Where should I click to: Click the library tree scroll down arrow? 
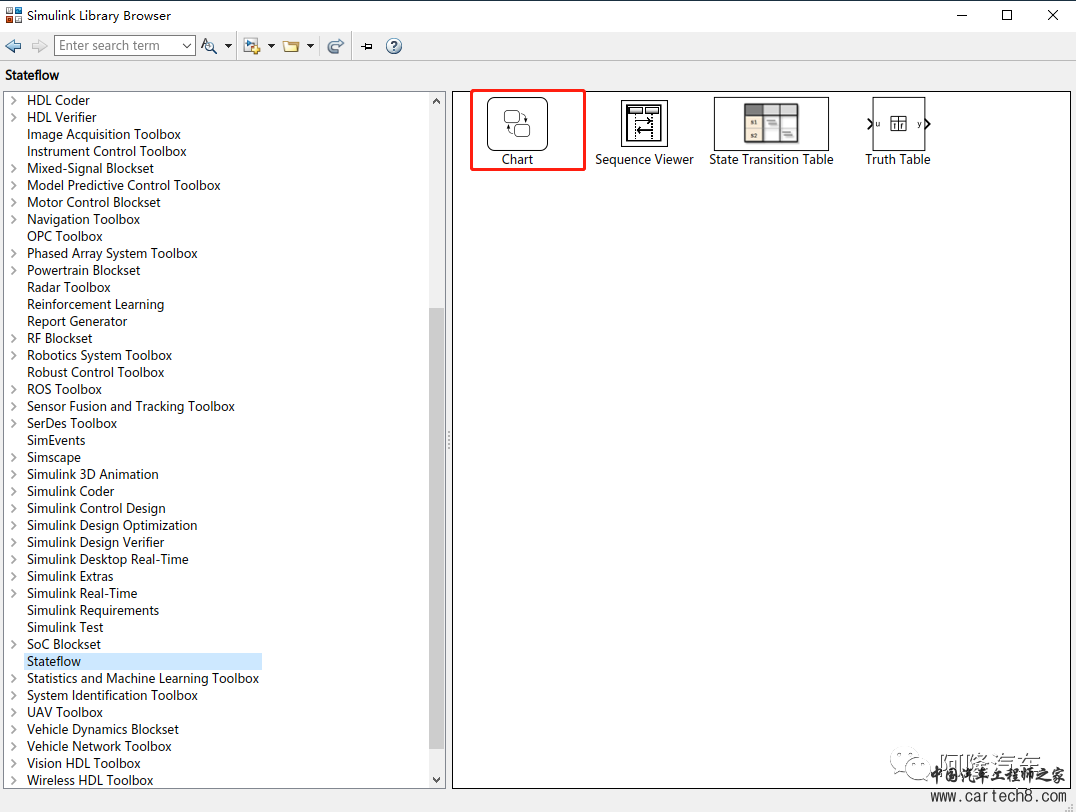click(x=436, y=780)
